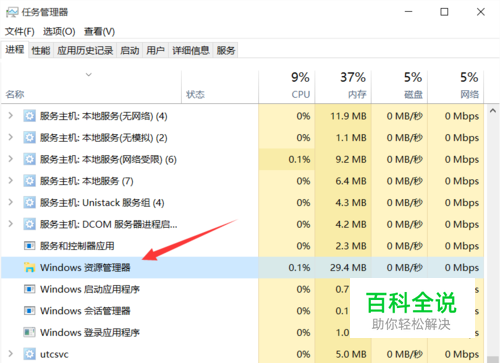
Task: Switch to the 性能 tab
Action: coord(41,51)
